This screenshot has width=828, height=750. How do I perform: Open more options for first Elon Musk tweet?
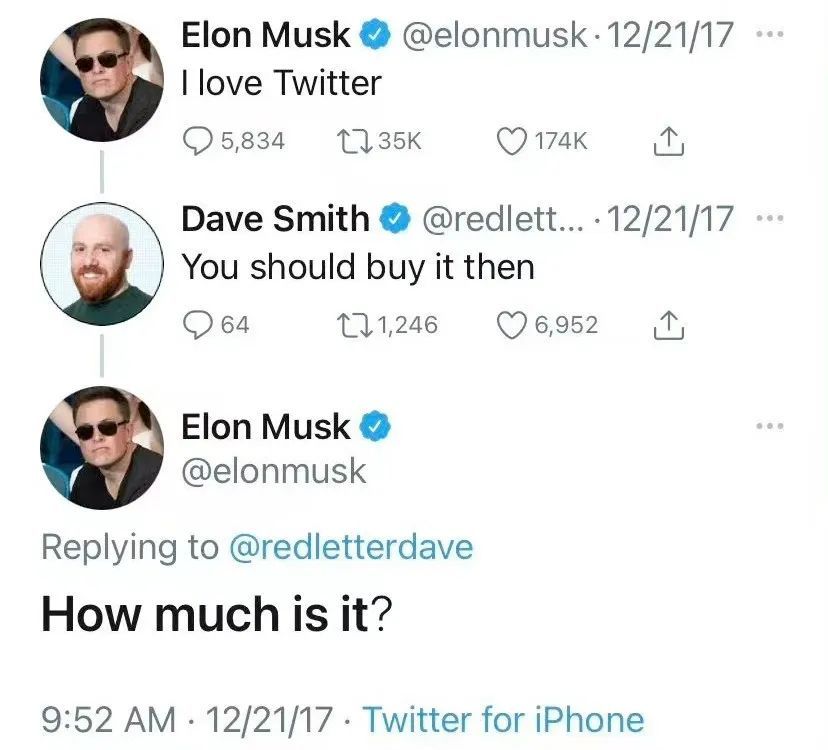770,35
